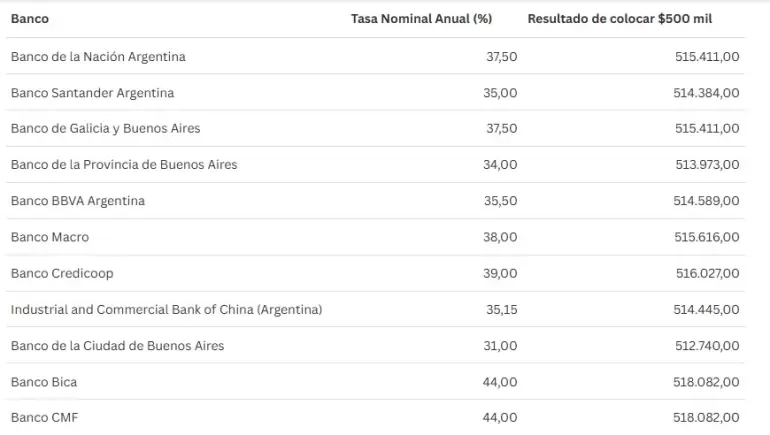Select the 515.616,00 result for Banco Macro

pyautogui.click(x=707, y=237)
